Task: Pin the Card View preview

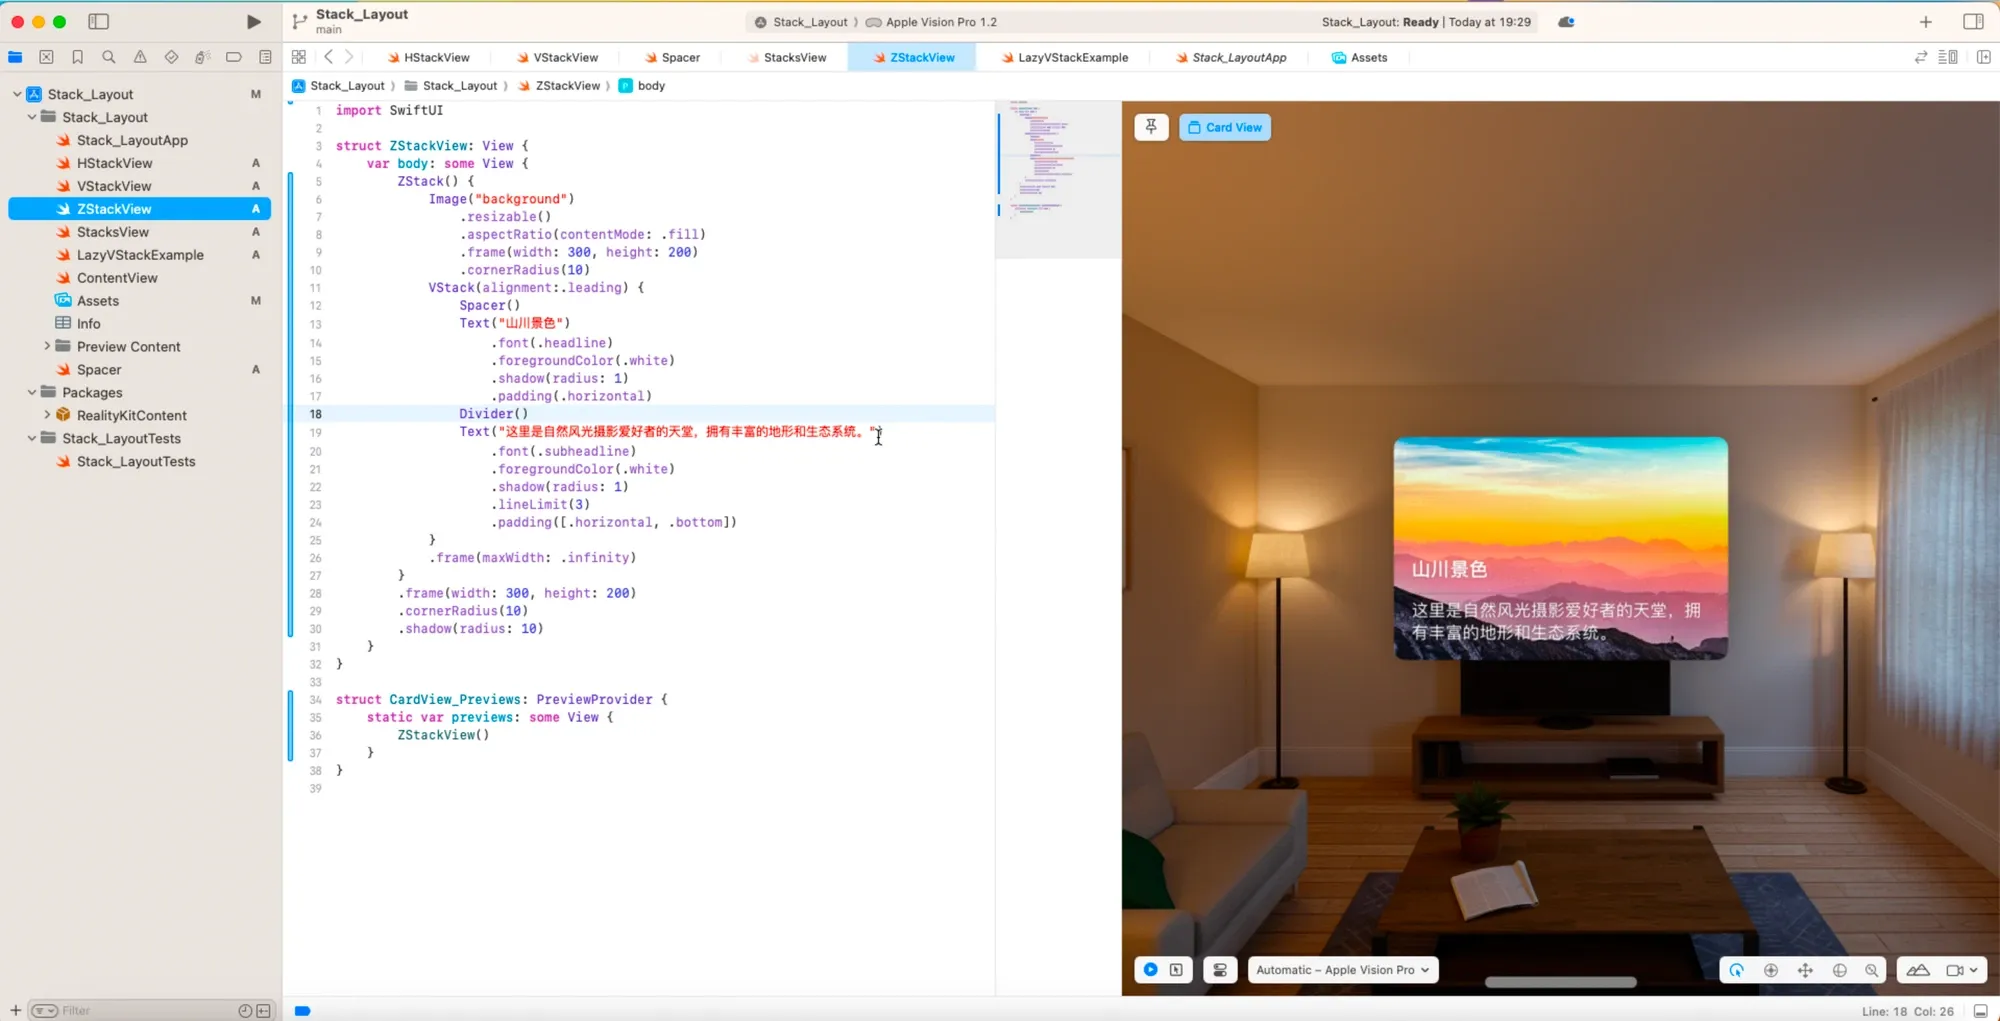Action: tap(1151, 127)
